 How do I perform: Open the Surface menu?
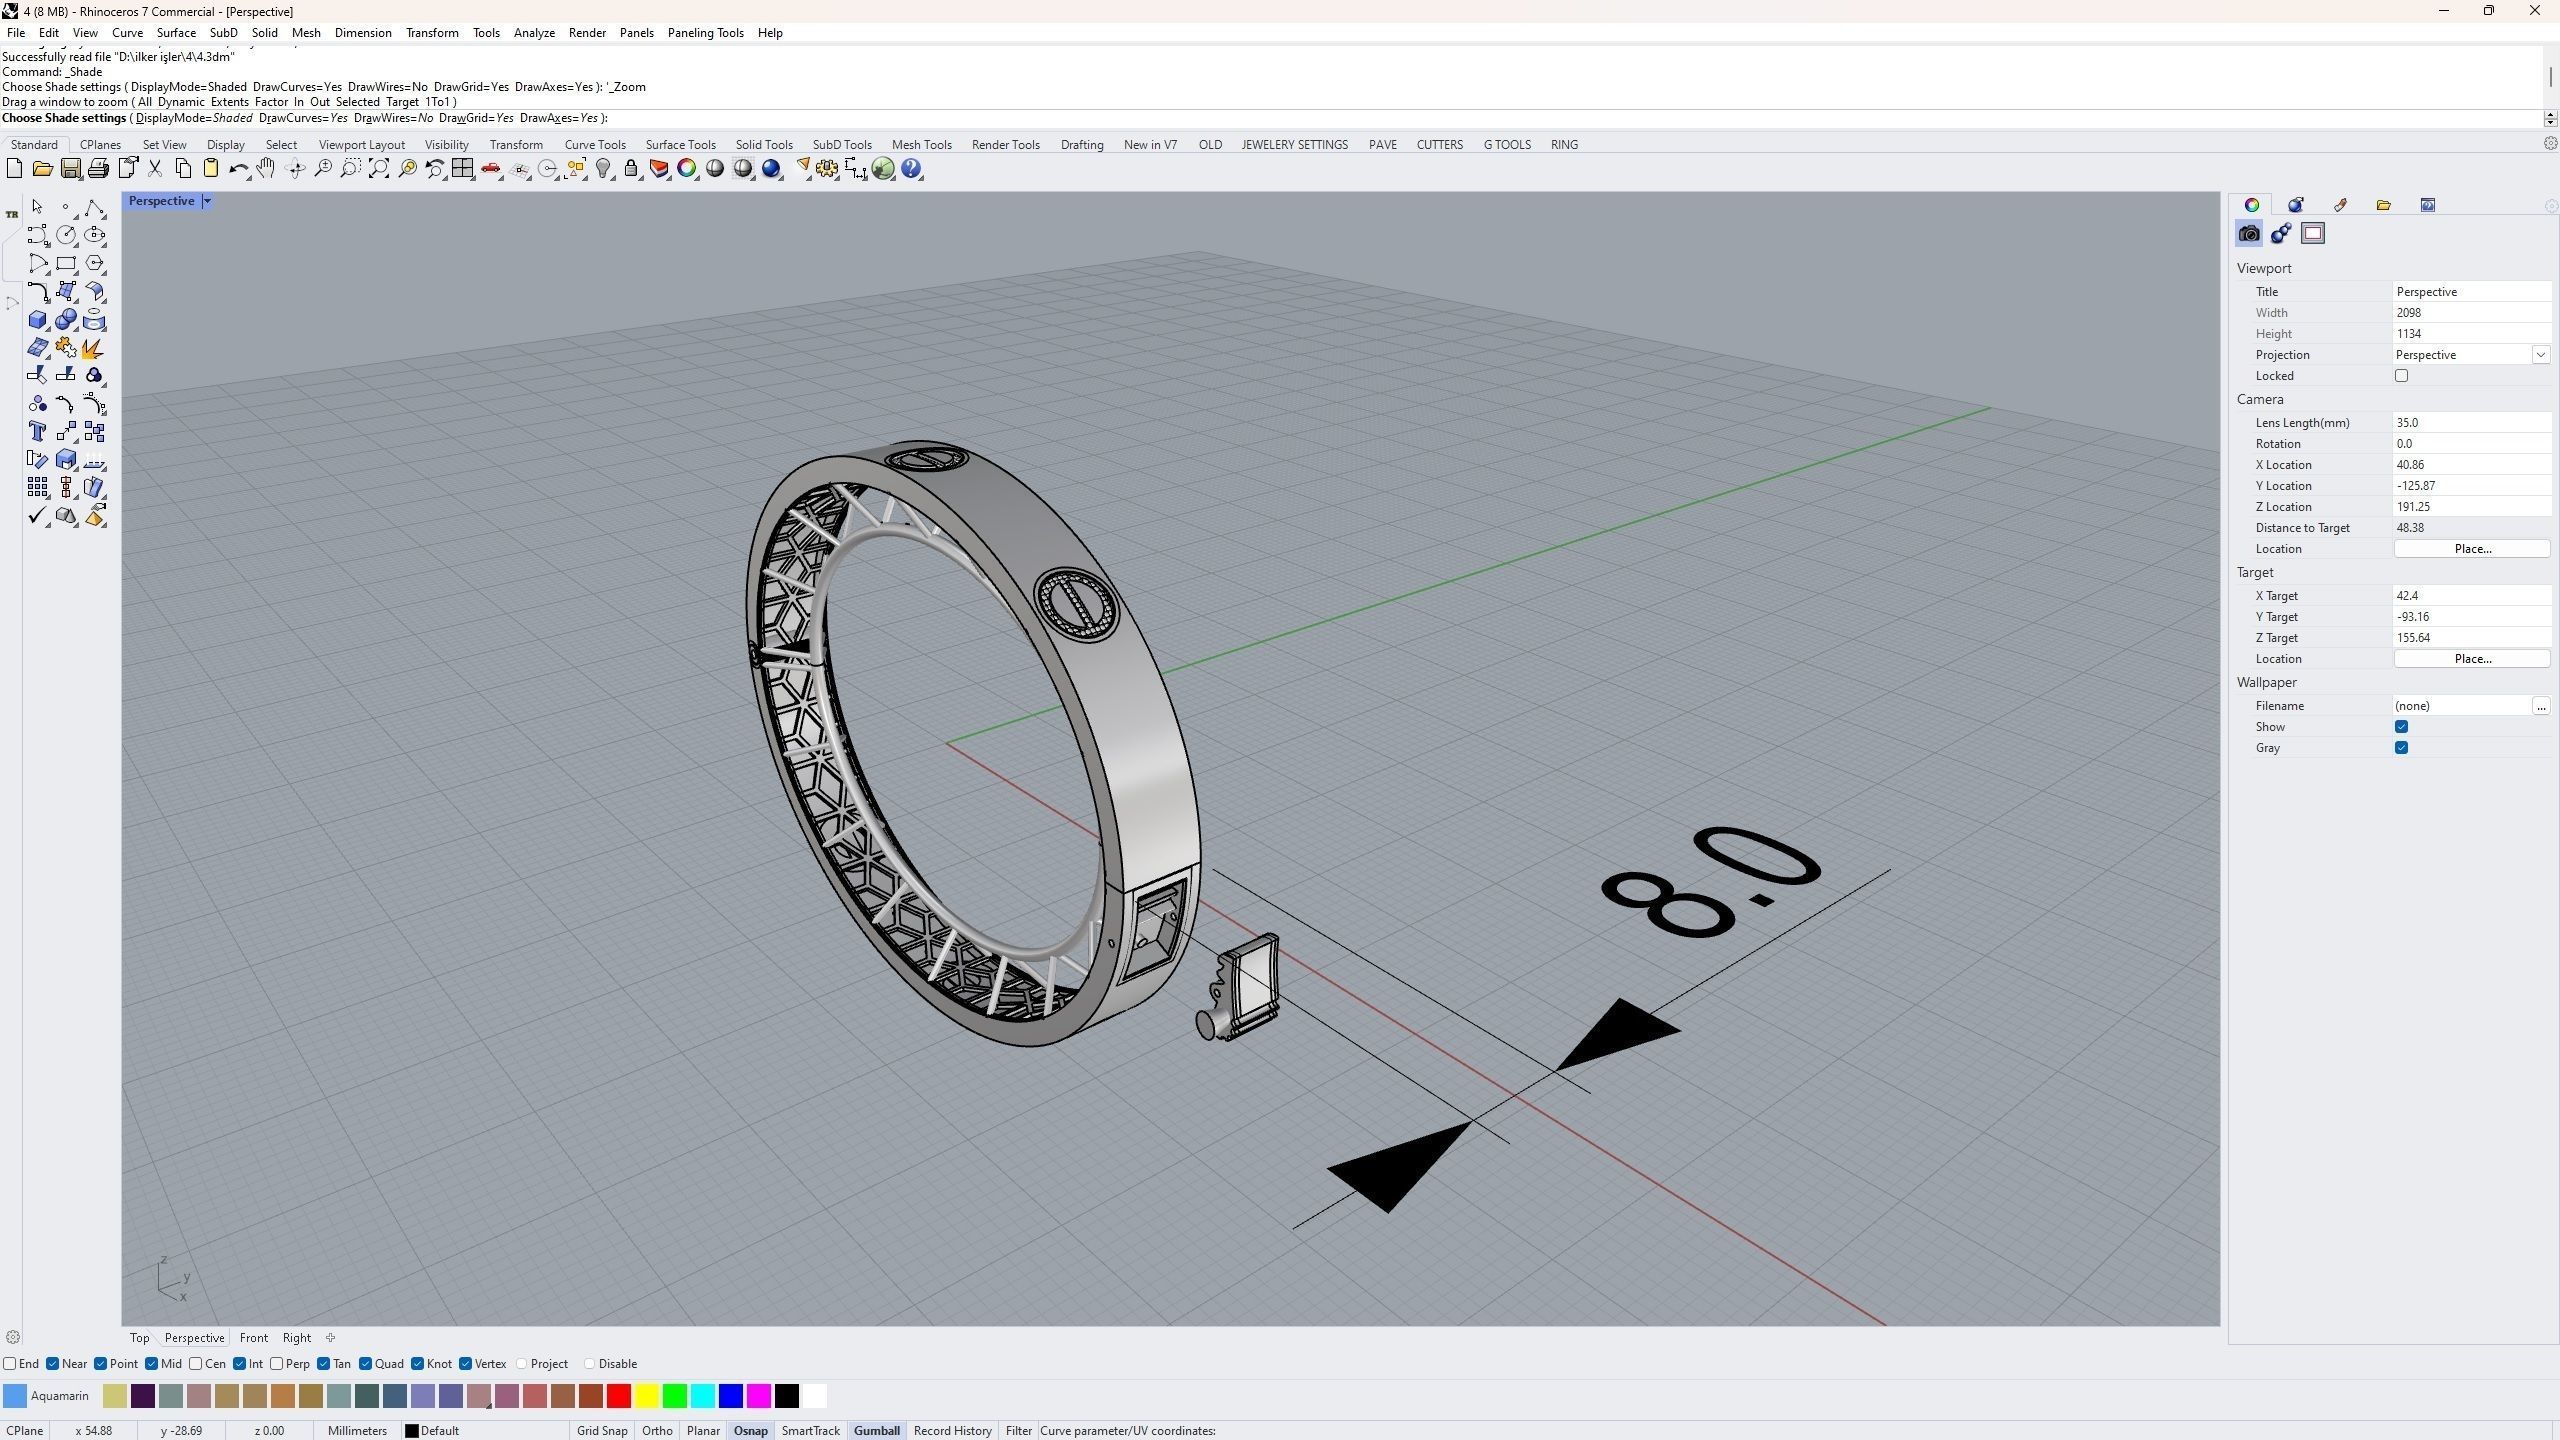(x=176, y=33)
